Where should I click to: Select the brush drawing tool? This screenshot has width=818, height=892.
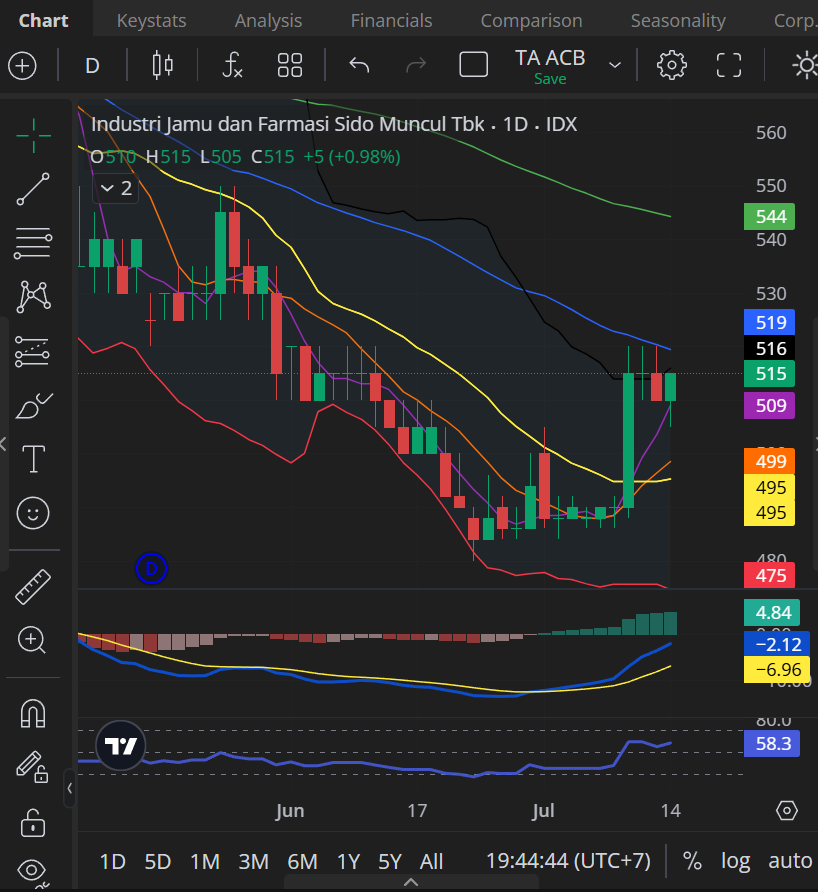34,405
